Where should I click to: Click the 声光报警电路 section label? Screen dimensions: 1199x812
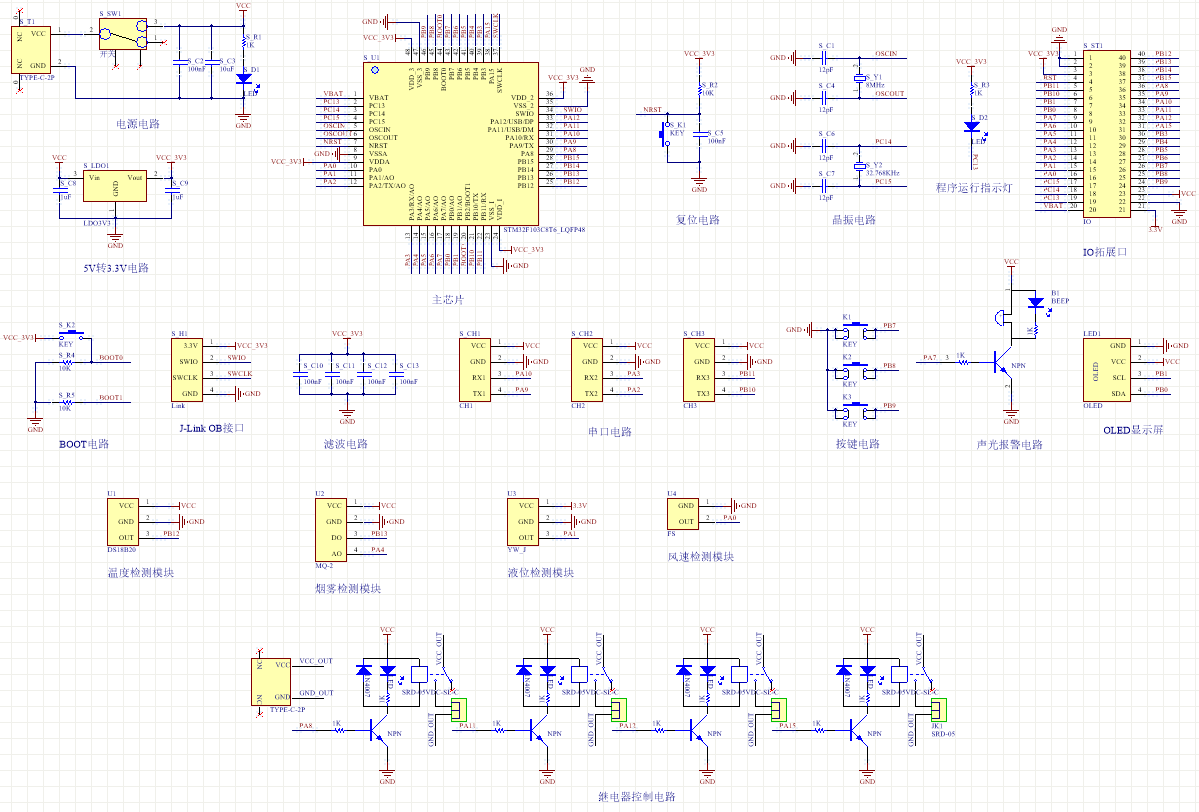[x=1009, y=444]
